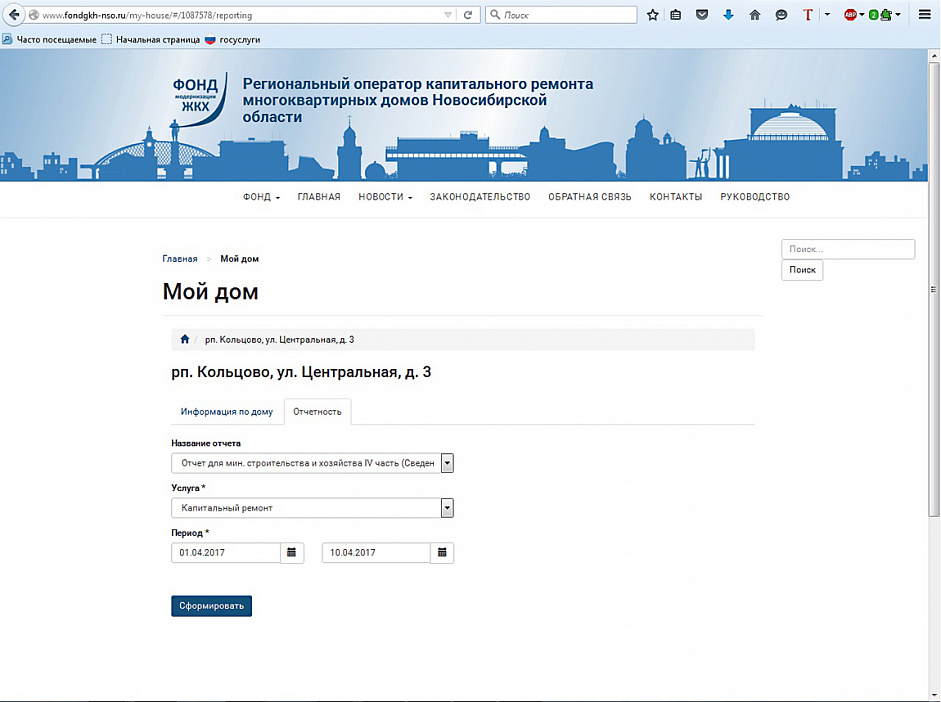This screenshot has width=941, height=702.
Task: Click the period end date field 10.04.2017
Action: 376,553
